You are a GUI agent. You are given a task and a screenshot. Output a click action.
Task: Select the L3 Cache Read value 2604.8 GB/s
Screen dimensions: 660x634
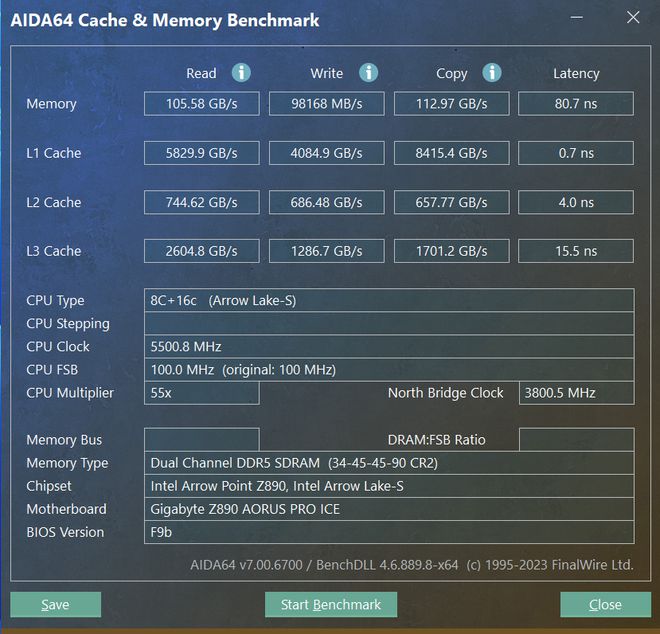(x=202, y=251)
